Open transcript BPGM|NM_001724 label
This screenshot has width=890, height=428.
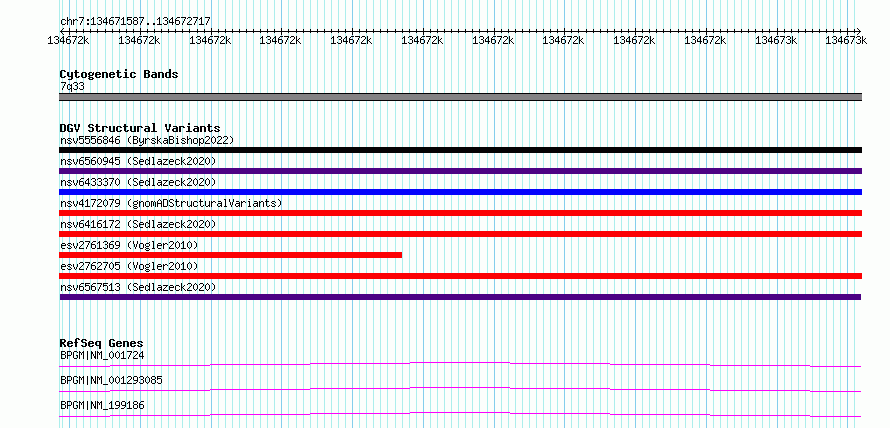pyautogui.click(x=102, y=355)
